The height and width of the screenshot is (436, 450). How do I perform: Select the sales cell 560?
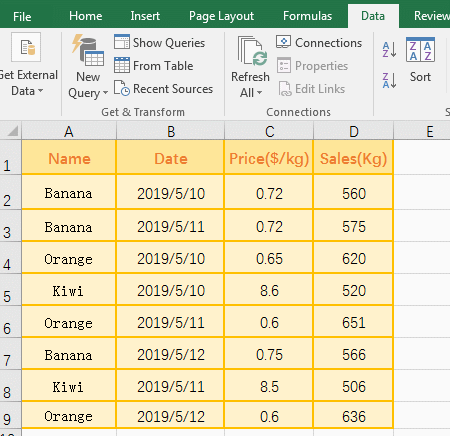point(353,192)
